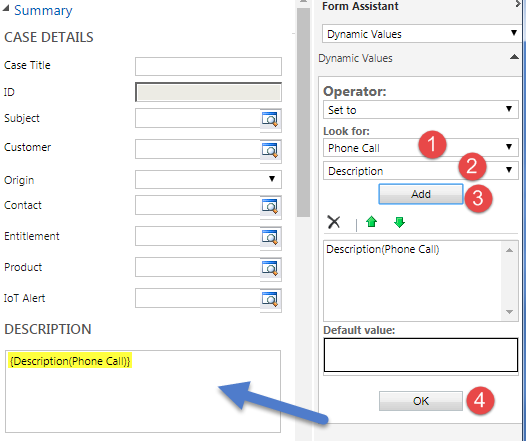Open the Contact lookup icon

click(x=270, y=206)
